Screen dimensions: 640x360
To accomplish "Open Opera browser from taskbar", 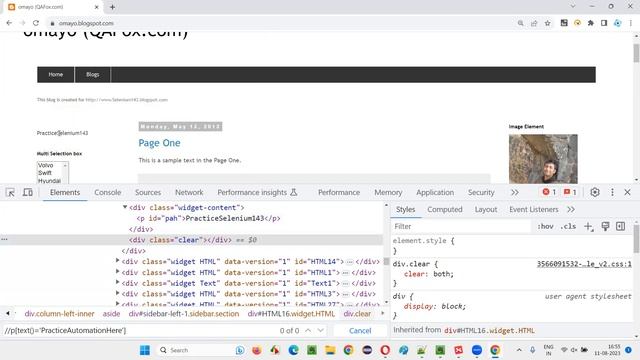I will coord(385,350).
